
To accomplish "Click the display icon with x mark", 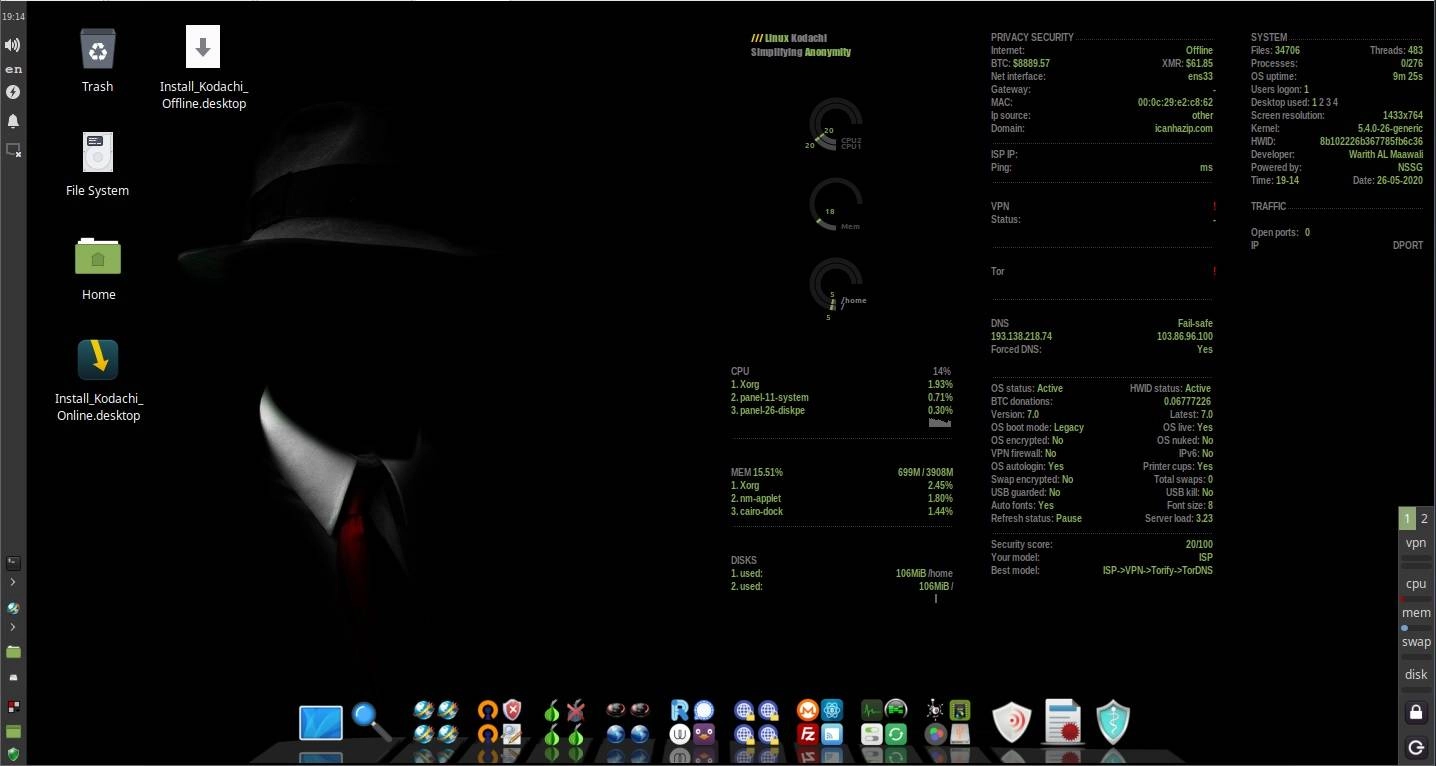I will coord(13,150).
